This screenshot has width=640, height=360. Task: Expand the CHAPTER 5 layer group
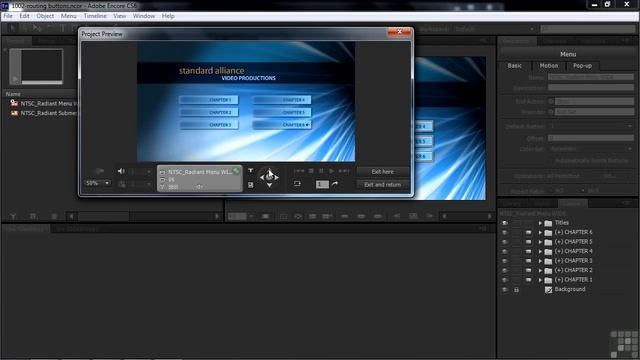pos(540,242)
